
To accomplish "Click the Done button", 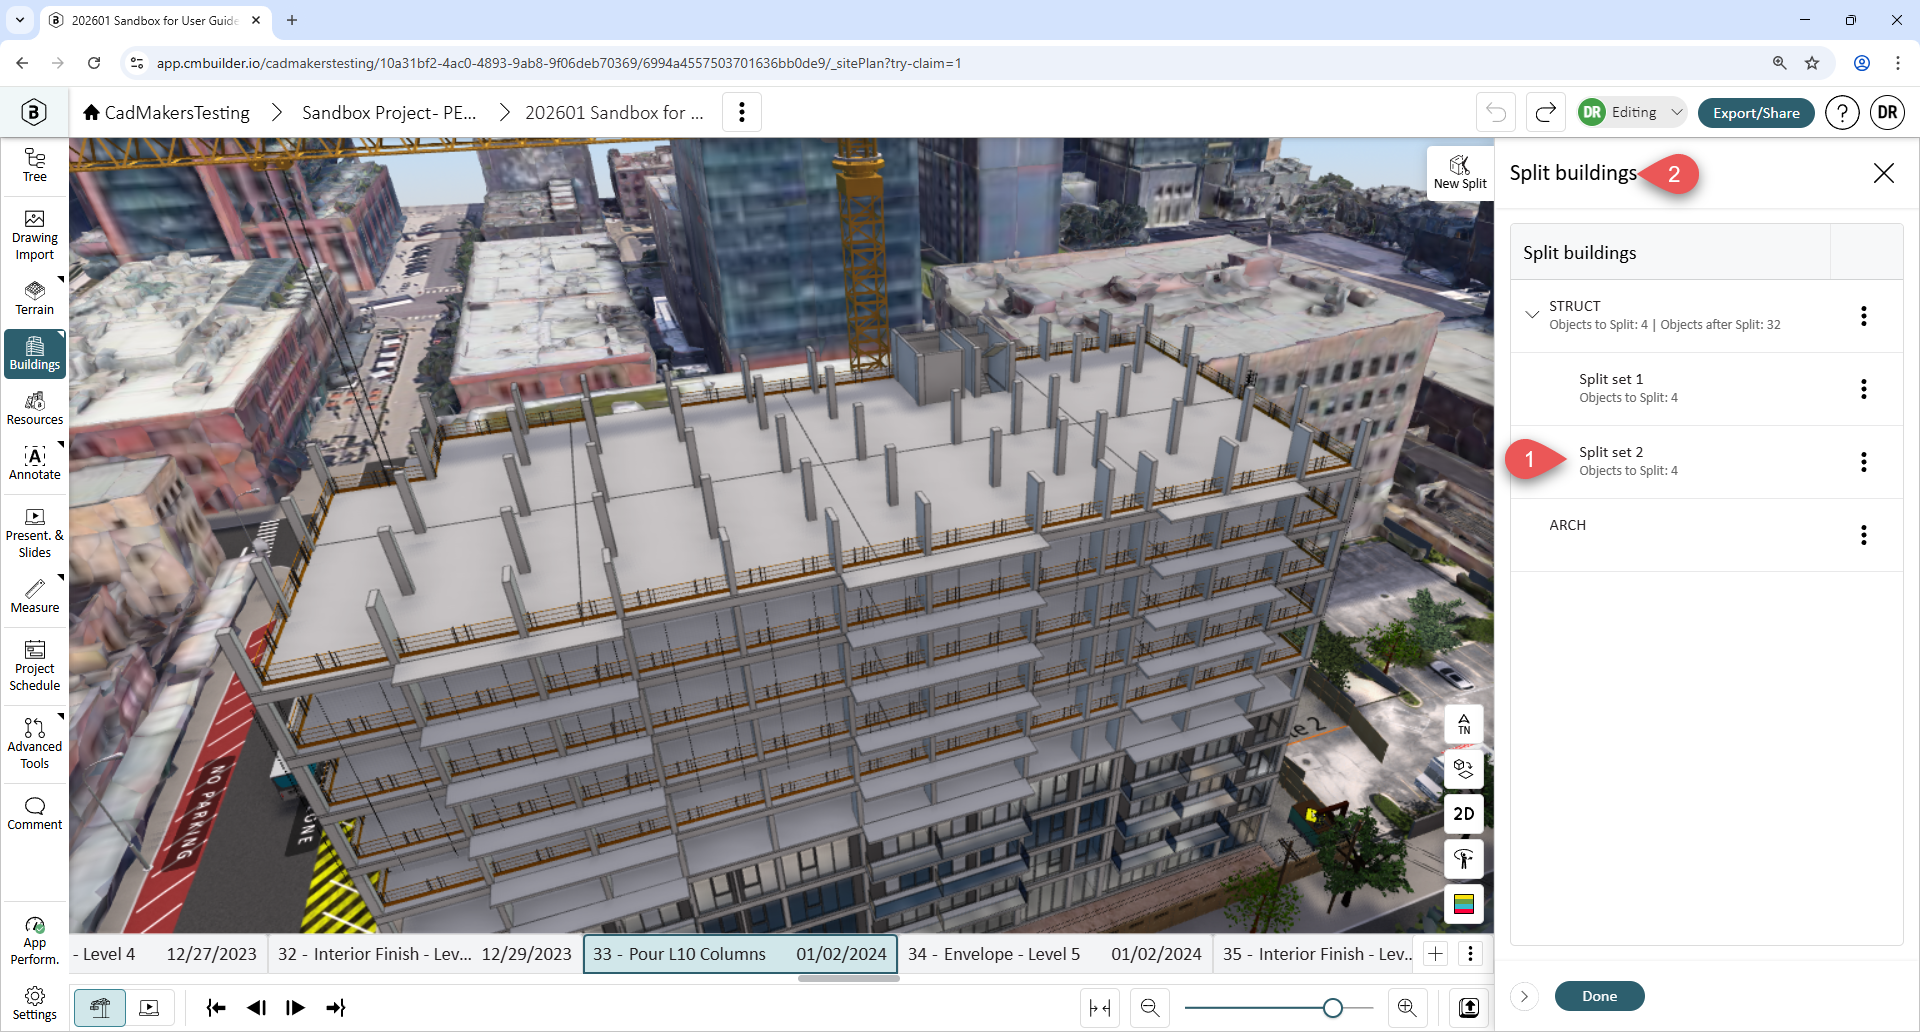I will tap(1599, 996).
